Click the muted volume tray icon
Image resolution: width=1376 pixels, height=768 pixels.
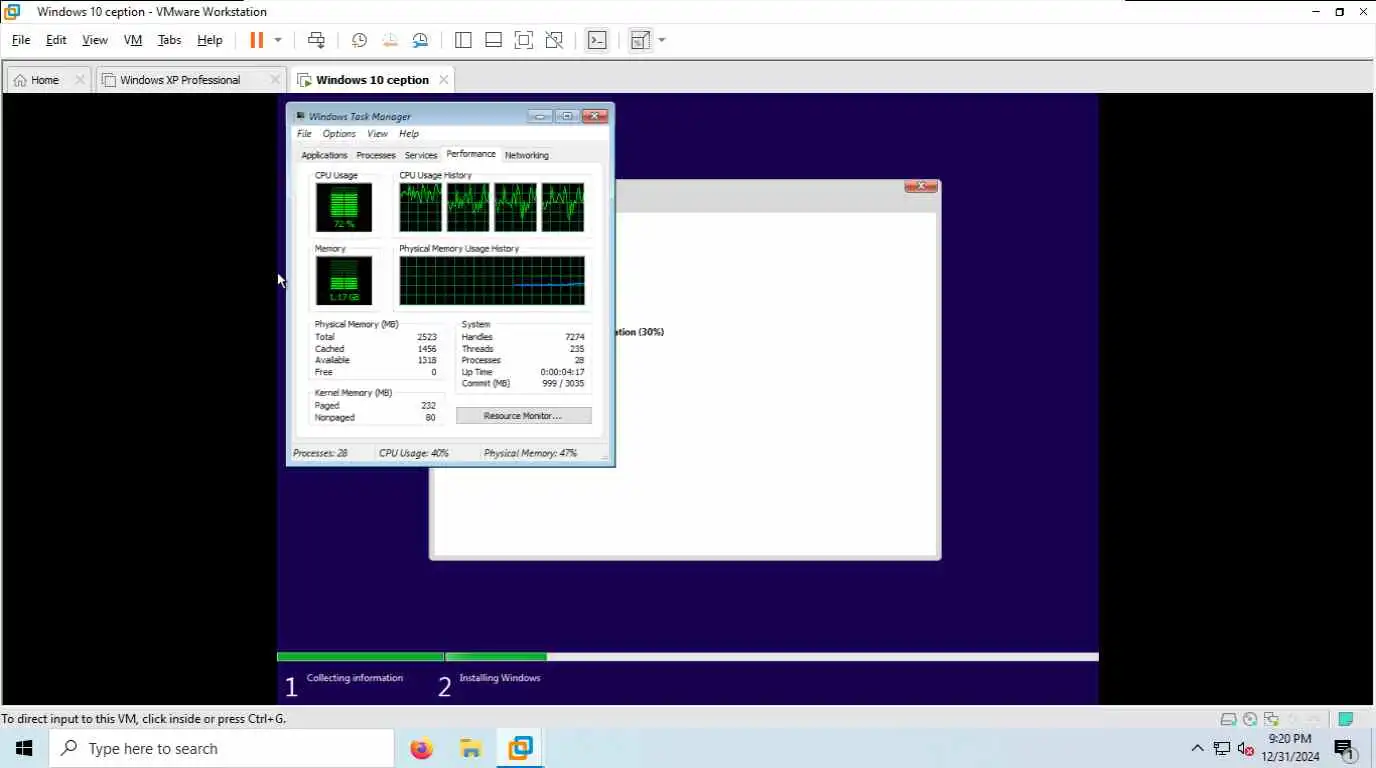pos(1245,748)
